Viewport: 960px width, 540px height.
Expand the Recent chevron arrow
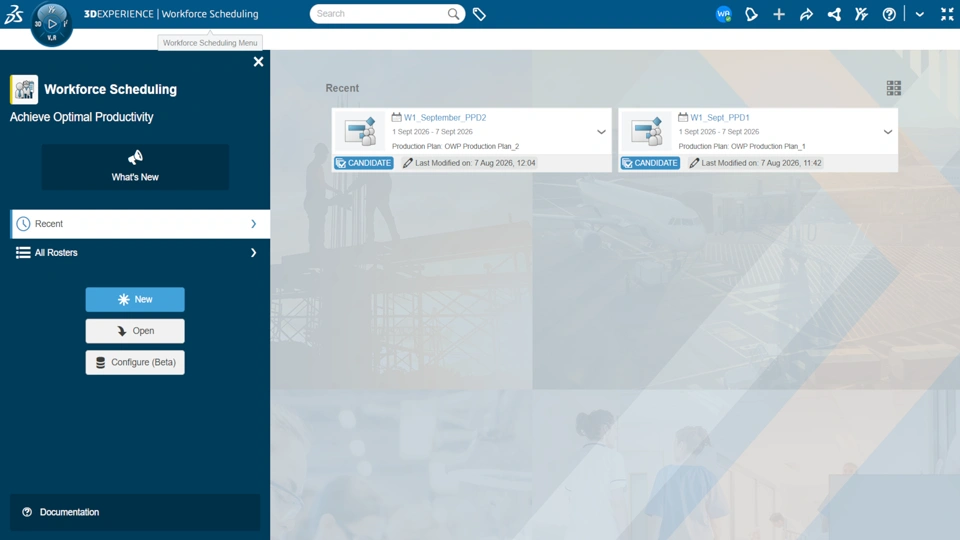(253, 224)
